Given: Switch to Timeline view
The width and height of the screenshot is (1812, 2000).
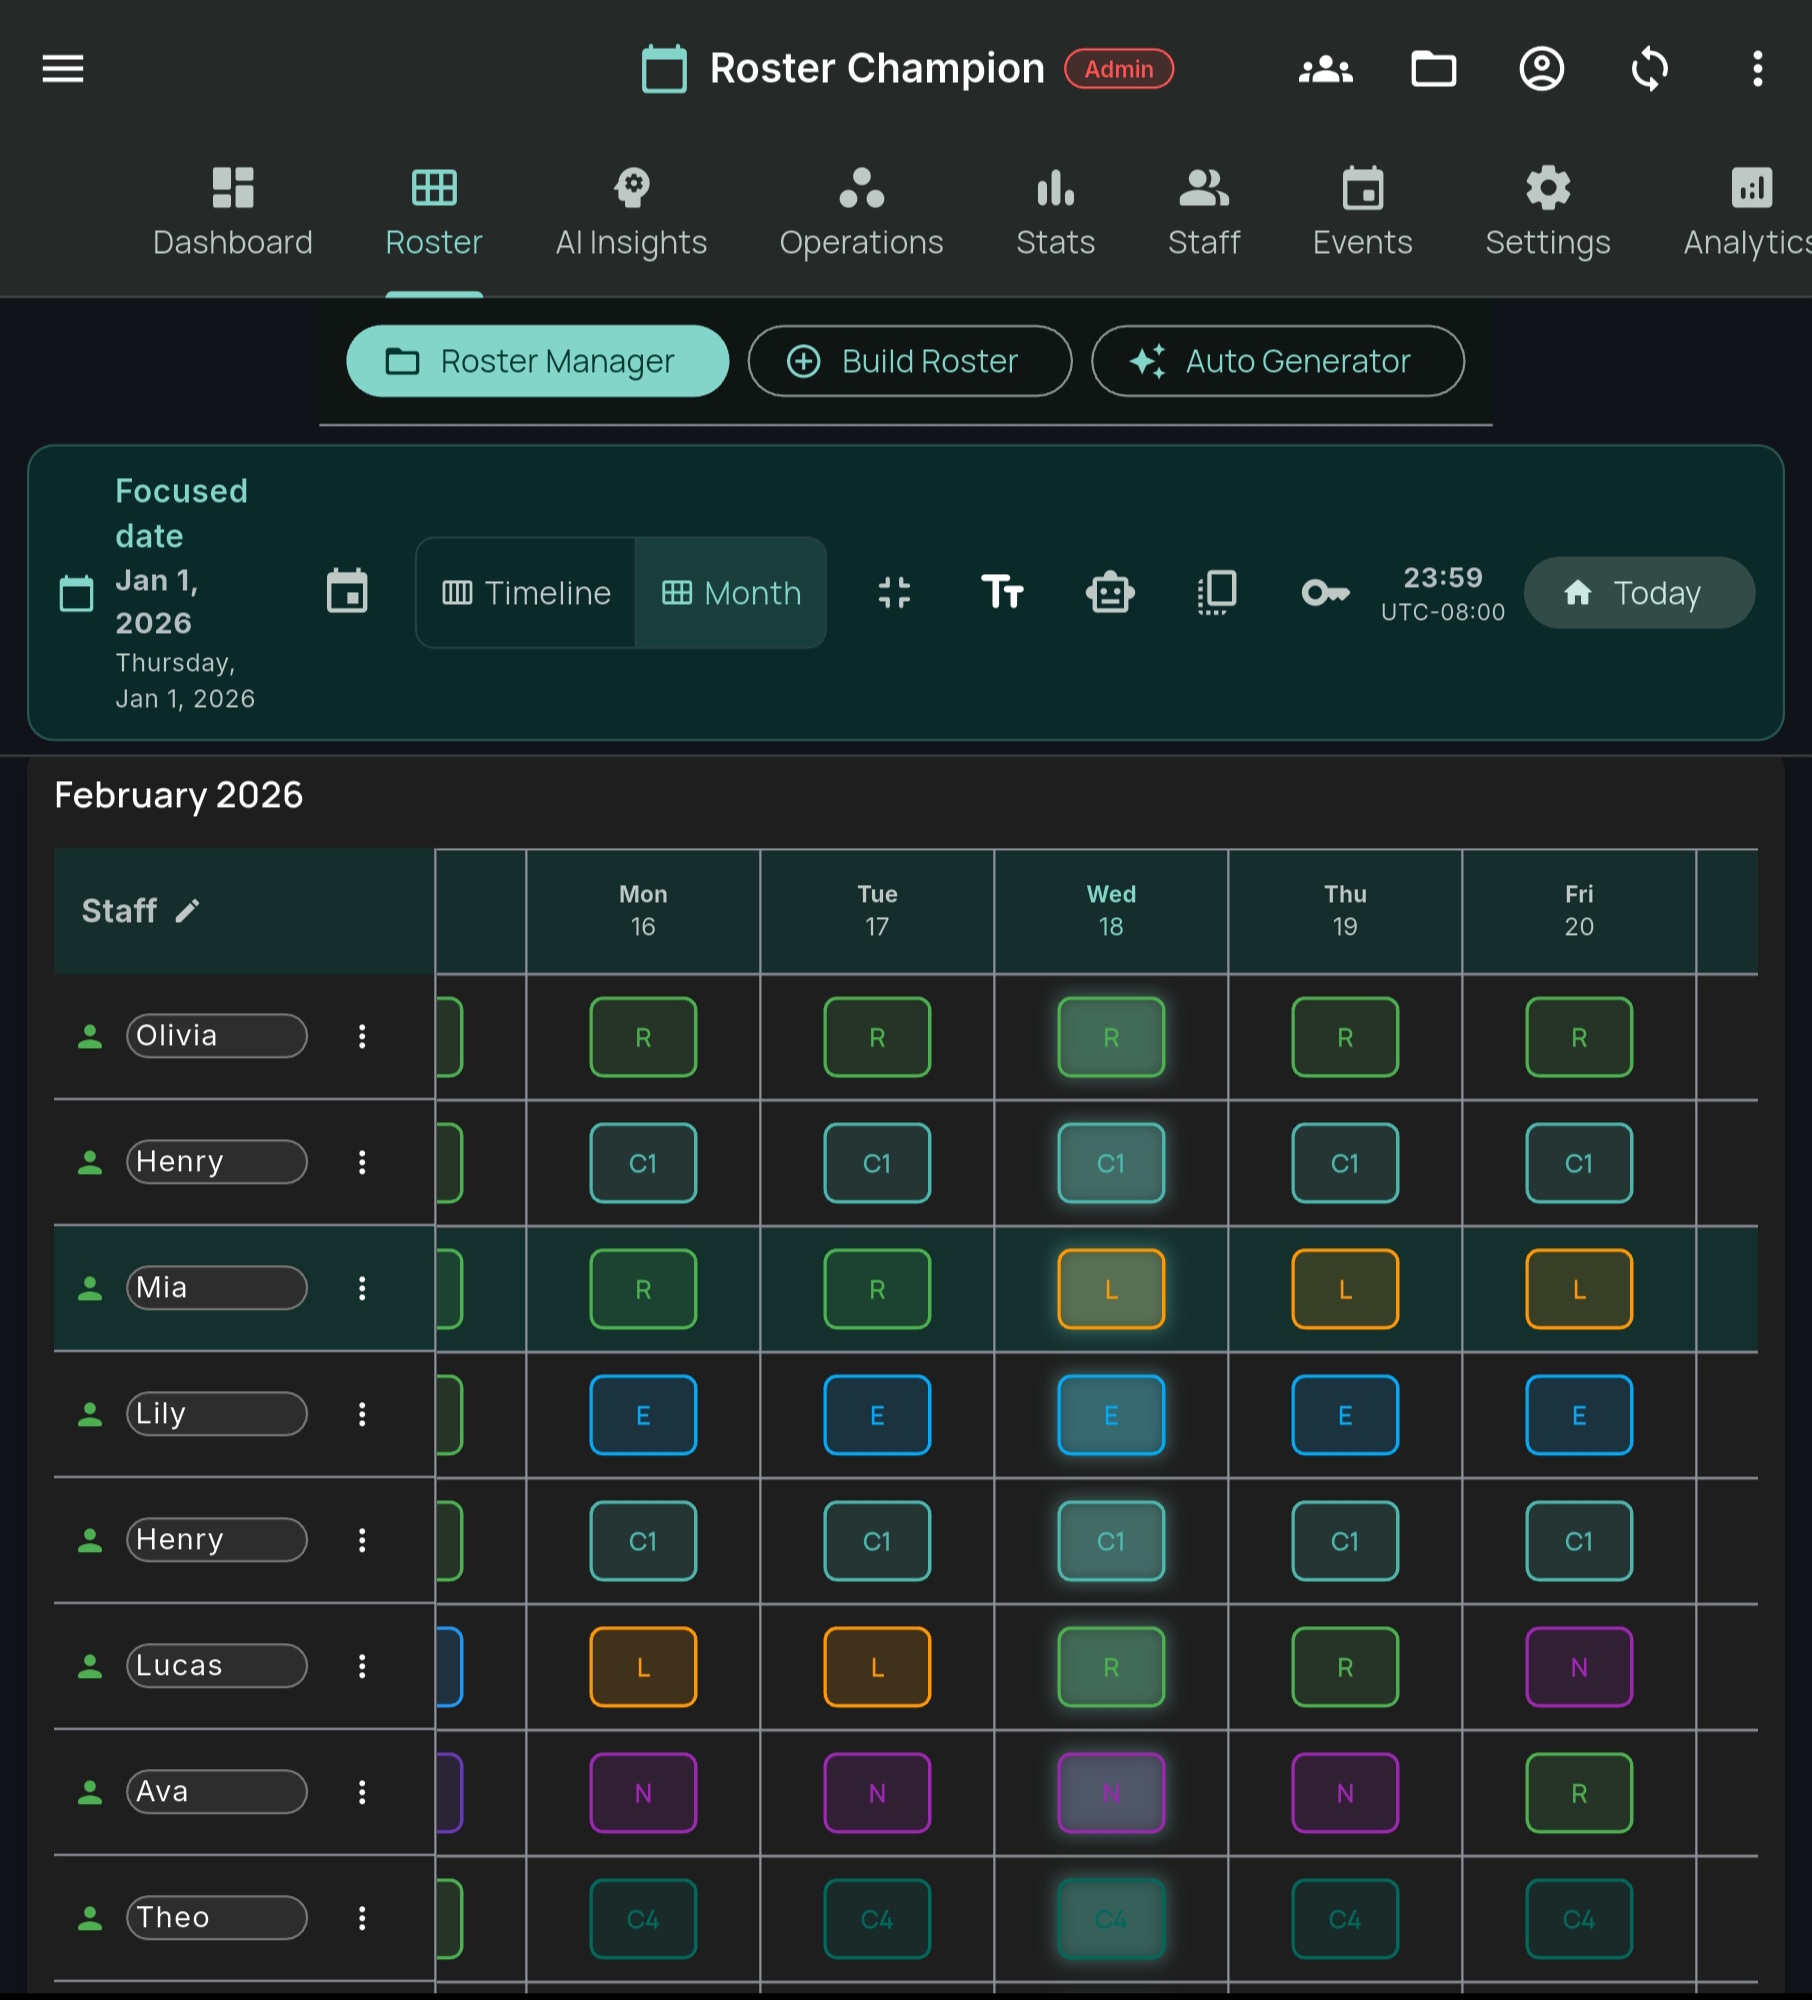Looking at the screenshot, I should click(x=526, y=593).
